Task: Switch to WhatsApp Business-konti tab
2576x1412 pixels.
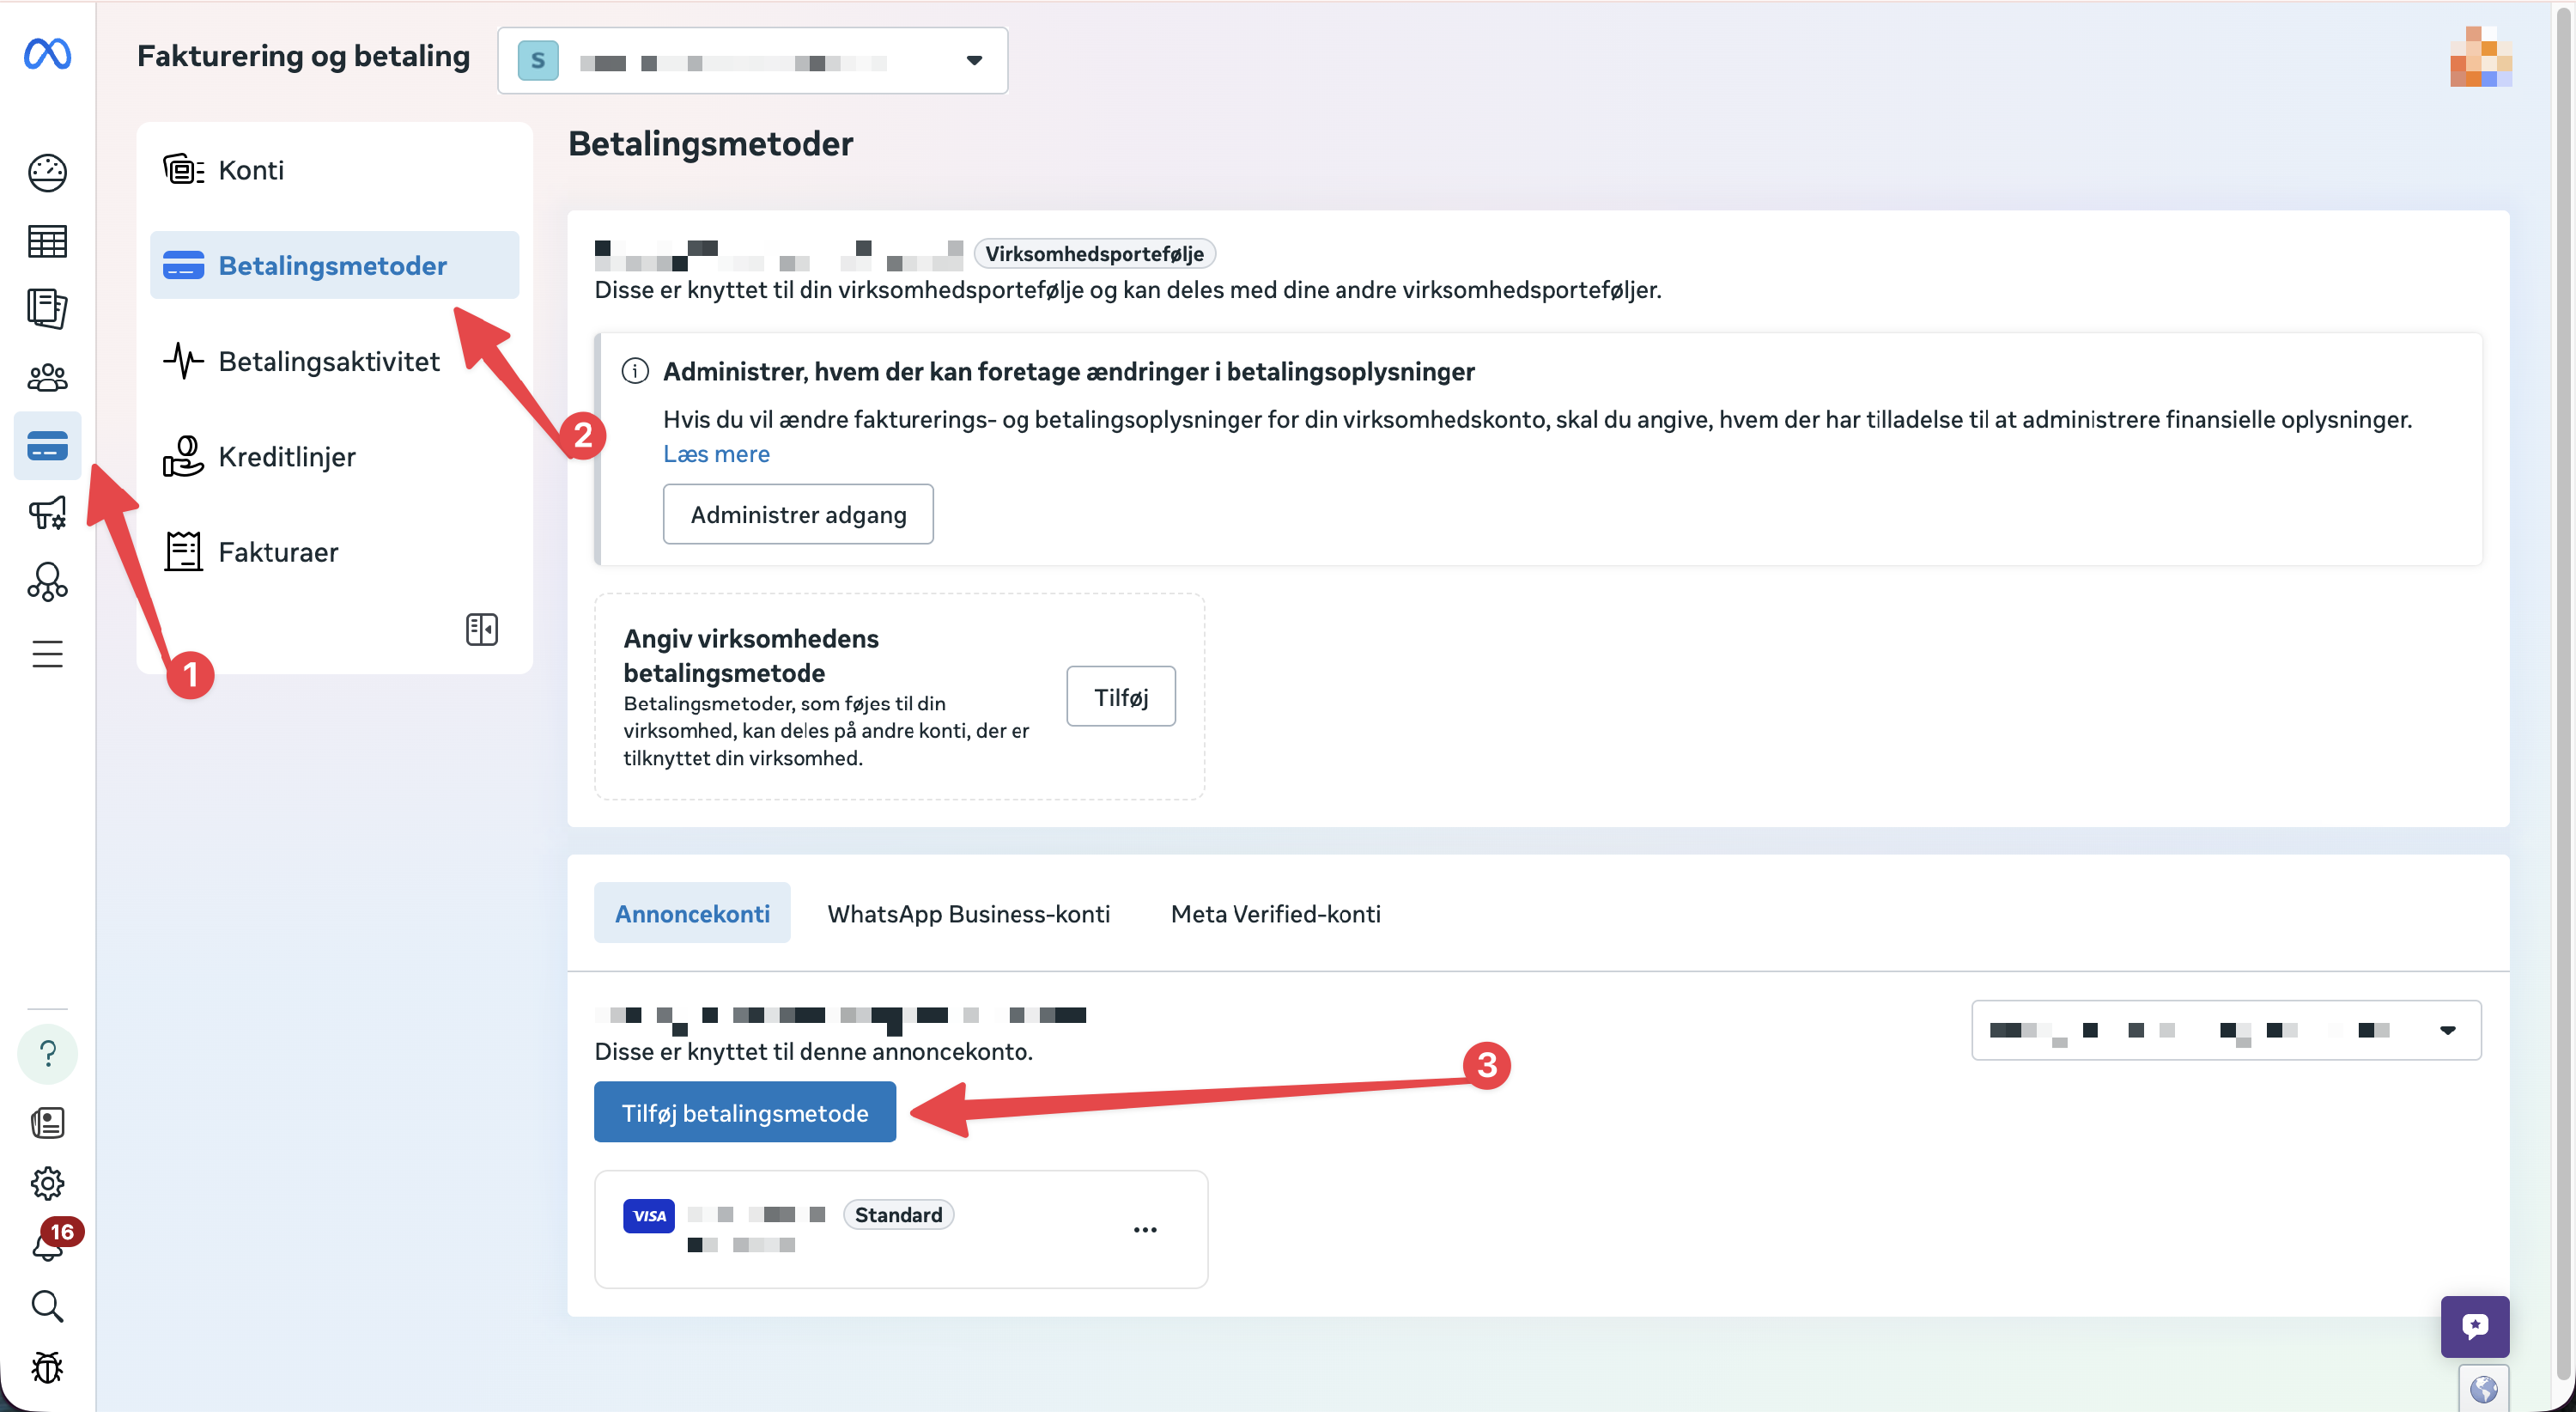Action: coord(968,913)
